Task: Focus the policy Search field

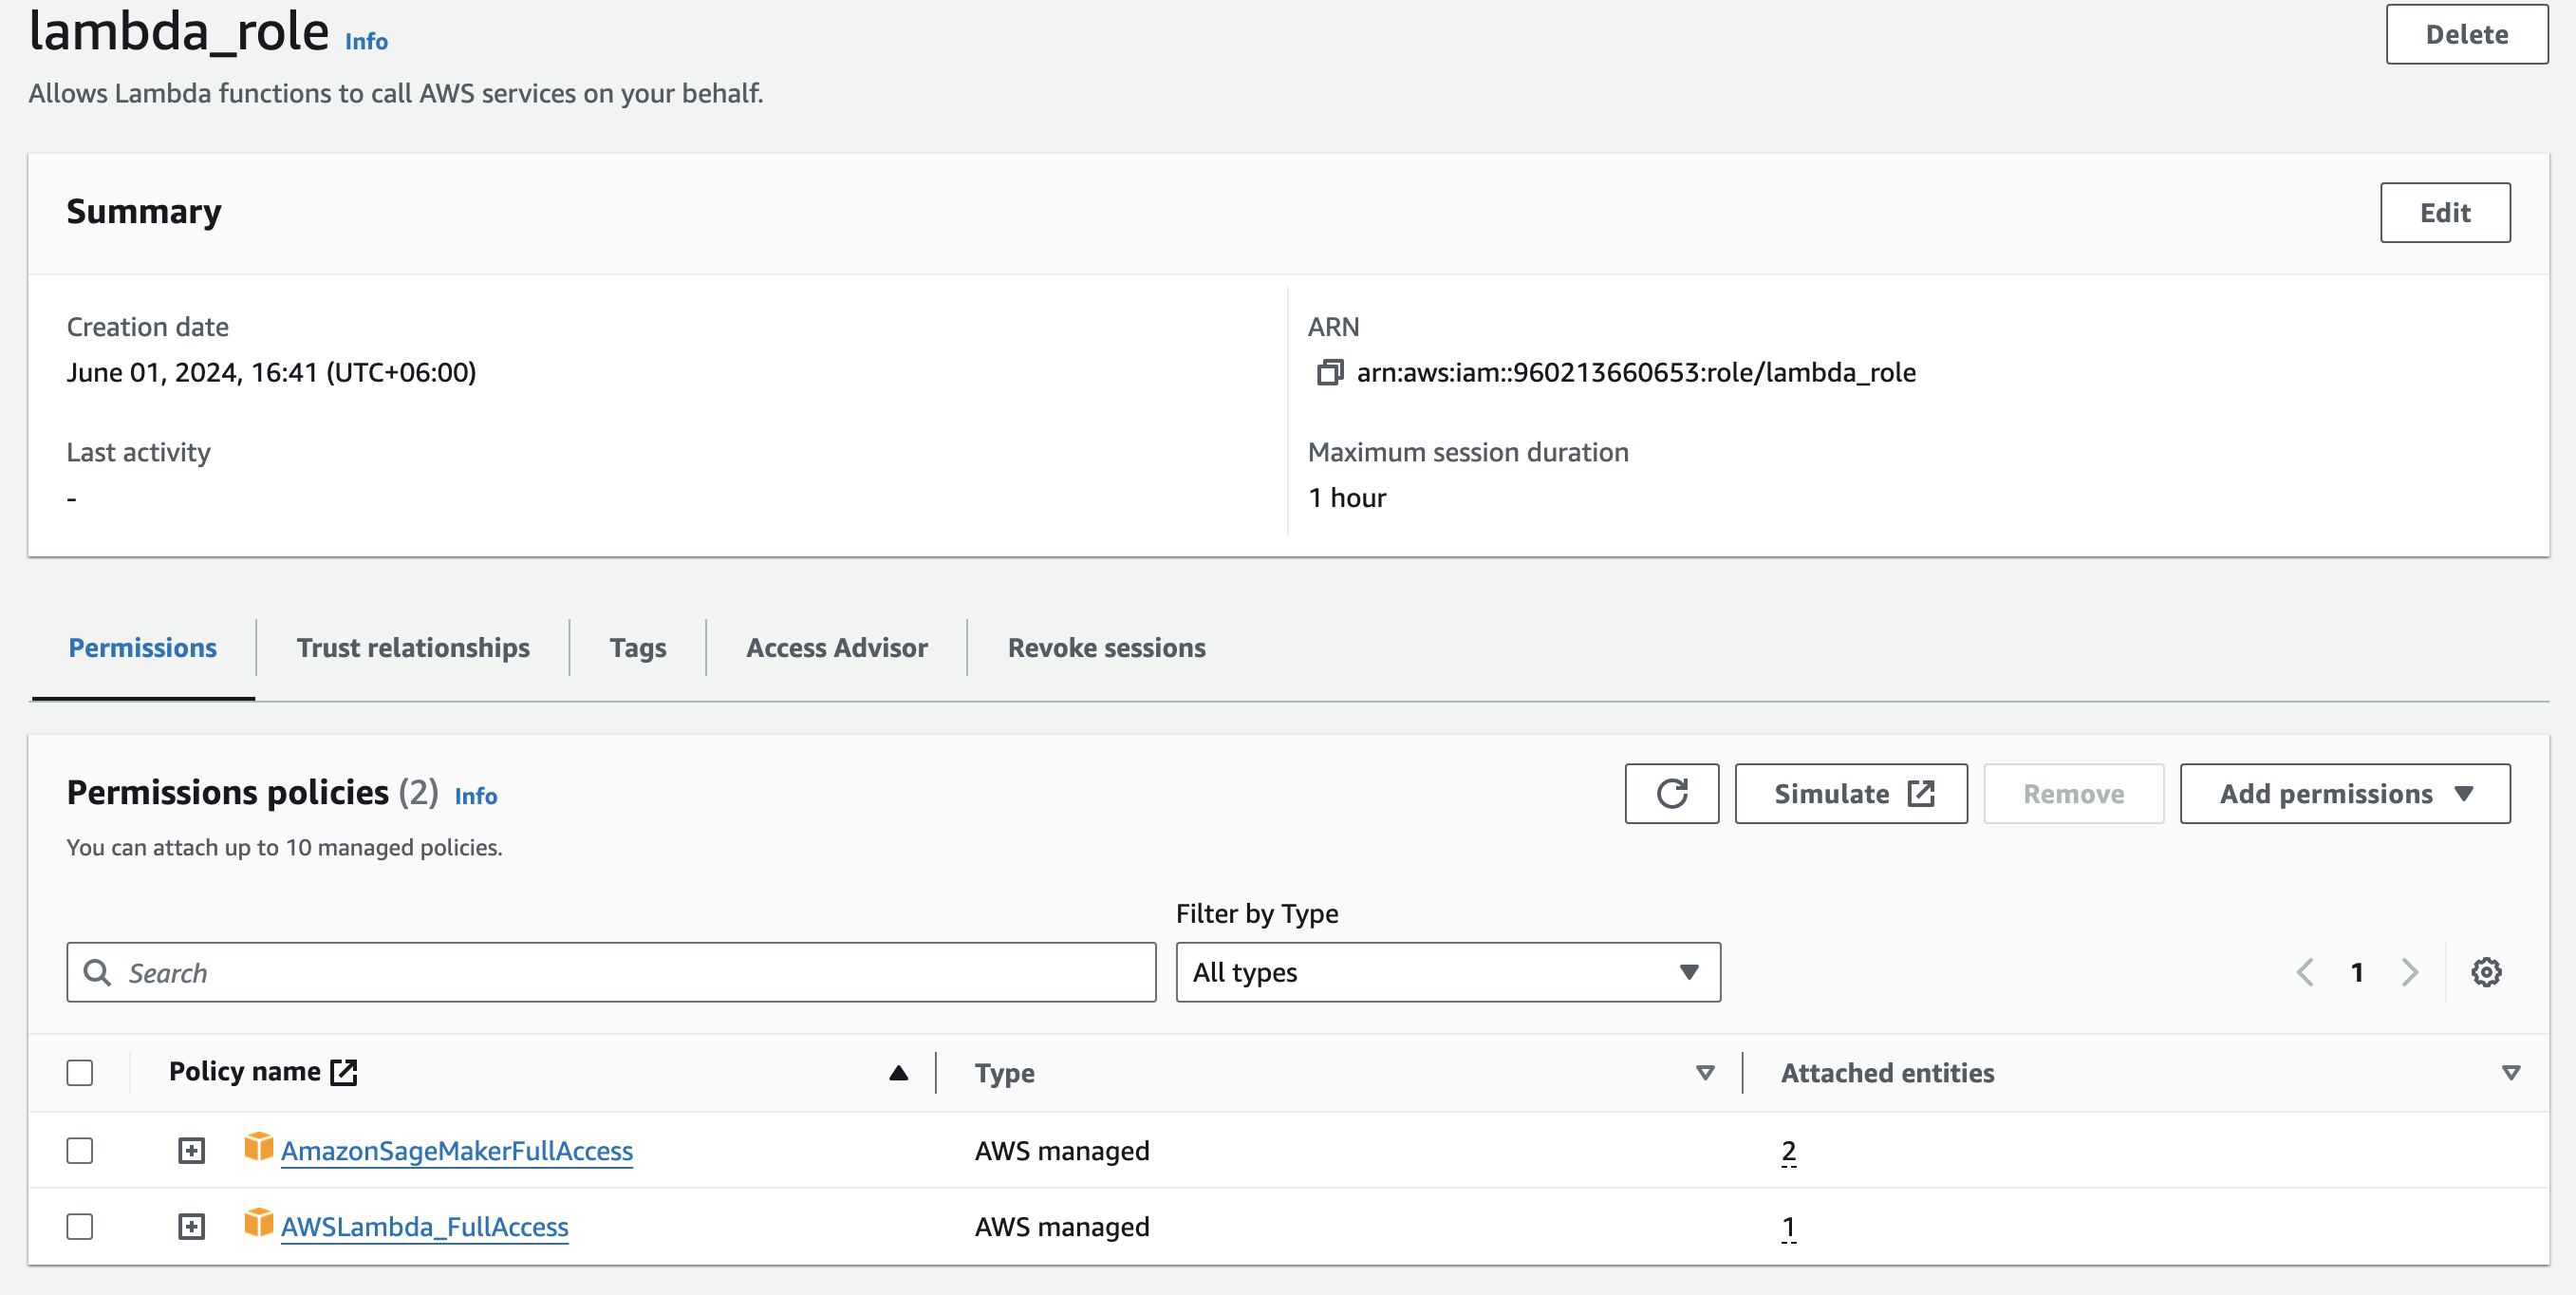Action: coord(611,972)
